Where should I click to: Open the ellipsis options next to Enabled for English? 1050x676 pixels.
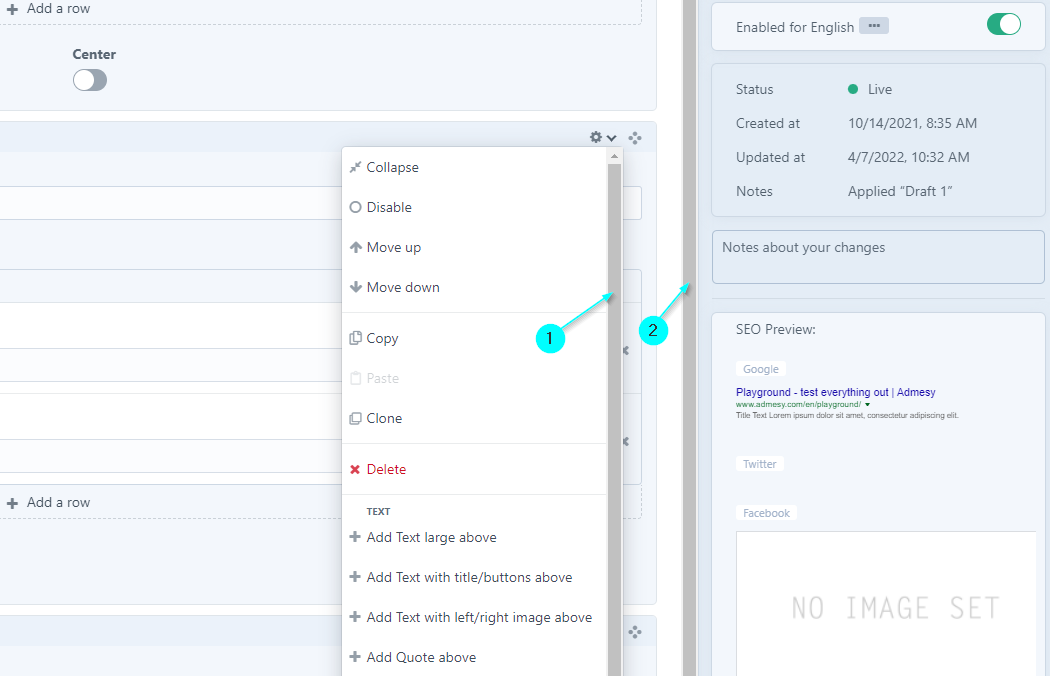pos(874,26)
